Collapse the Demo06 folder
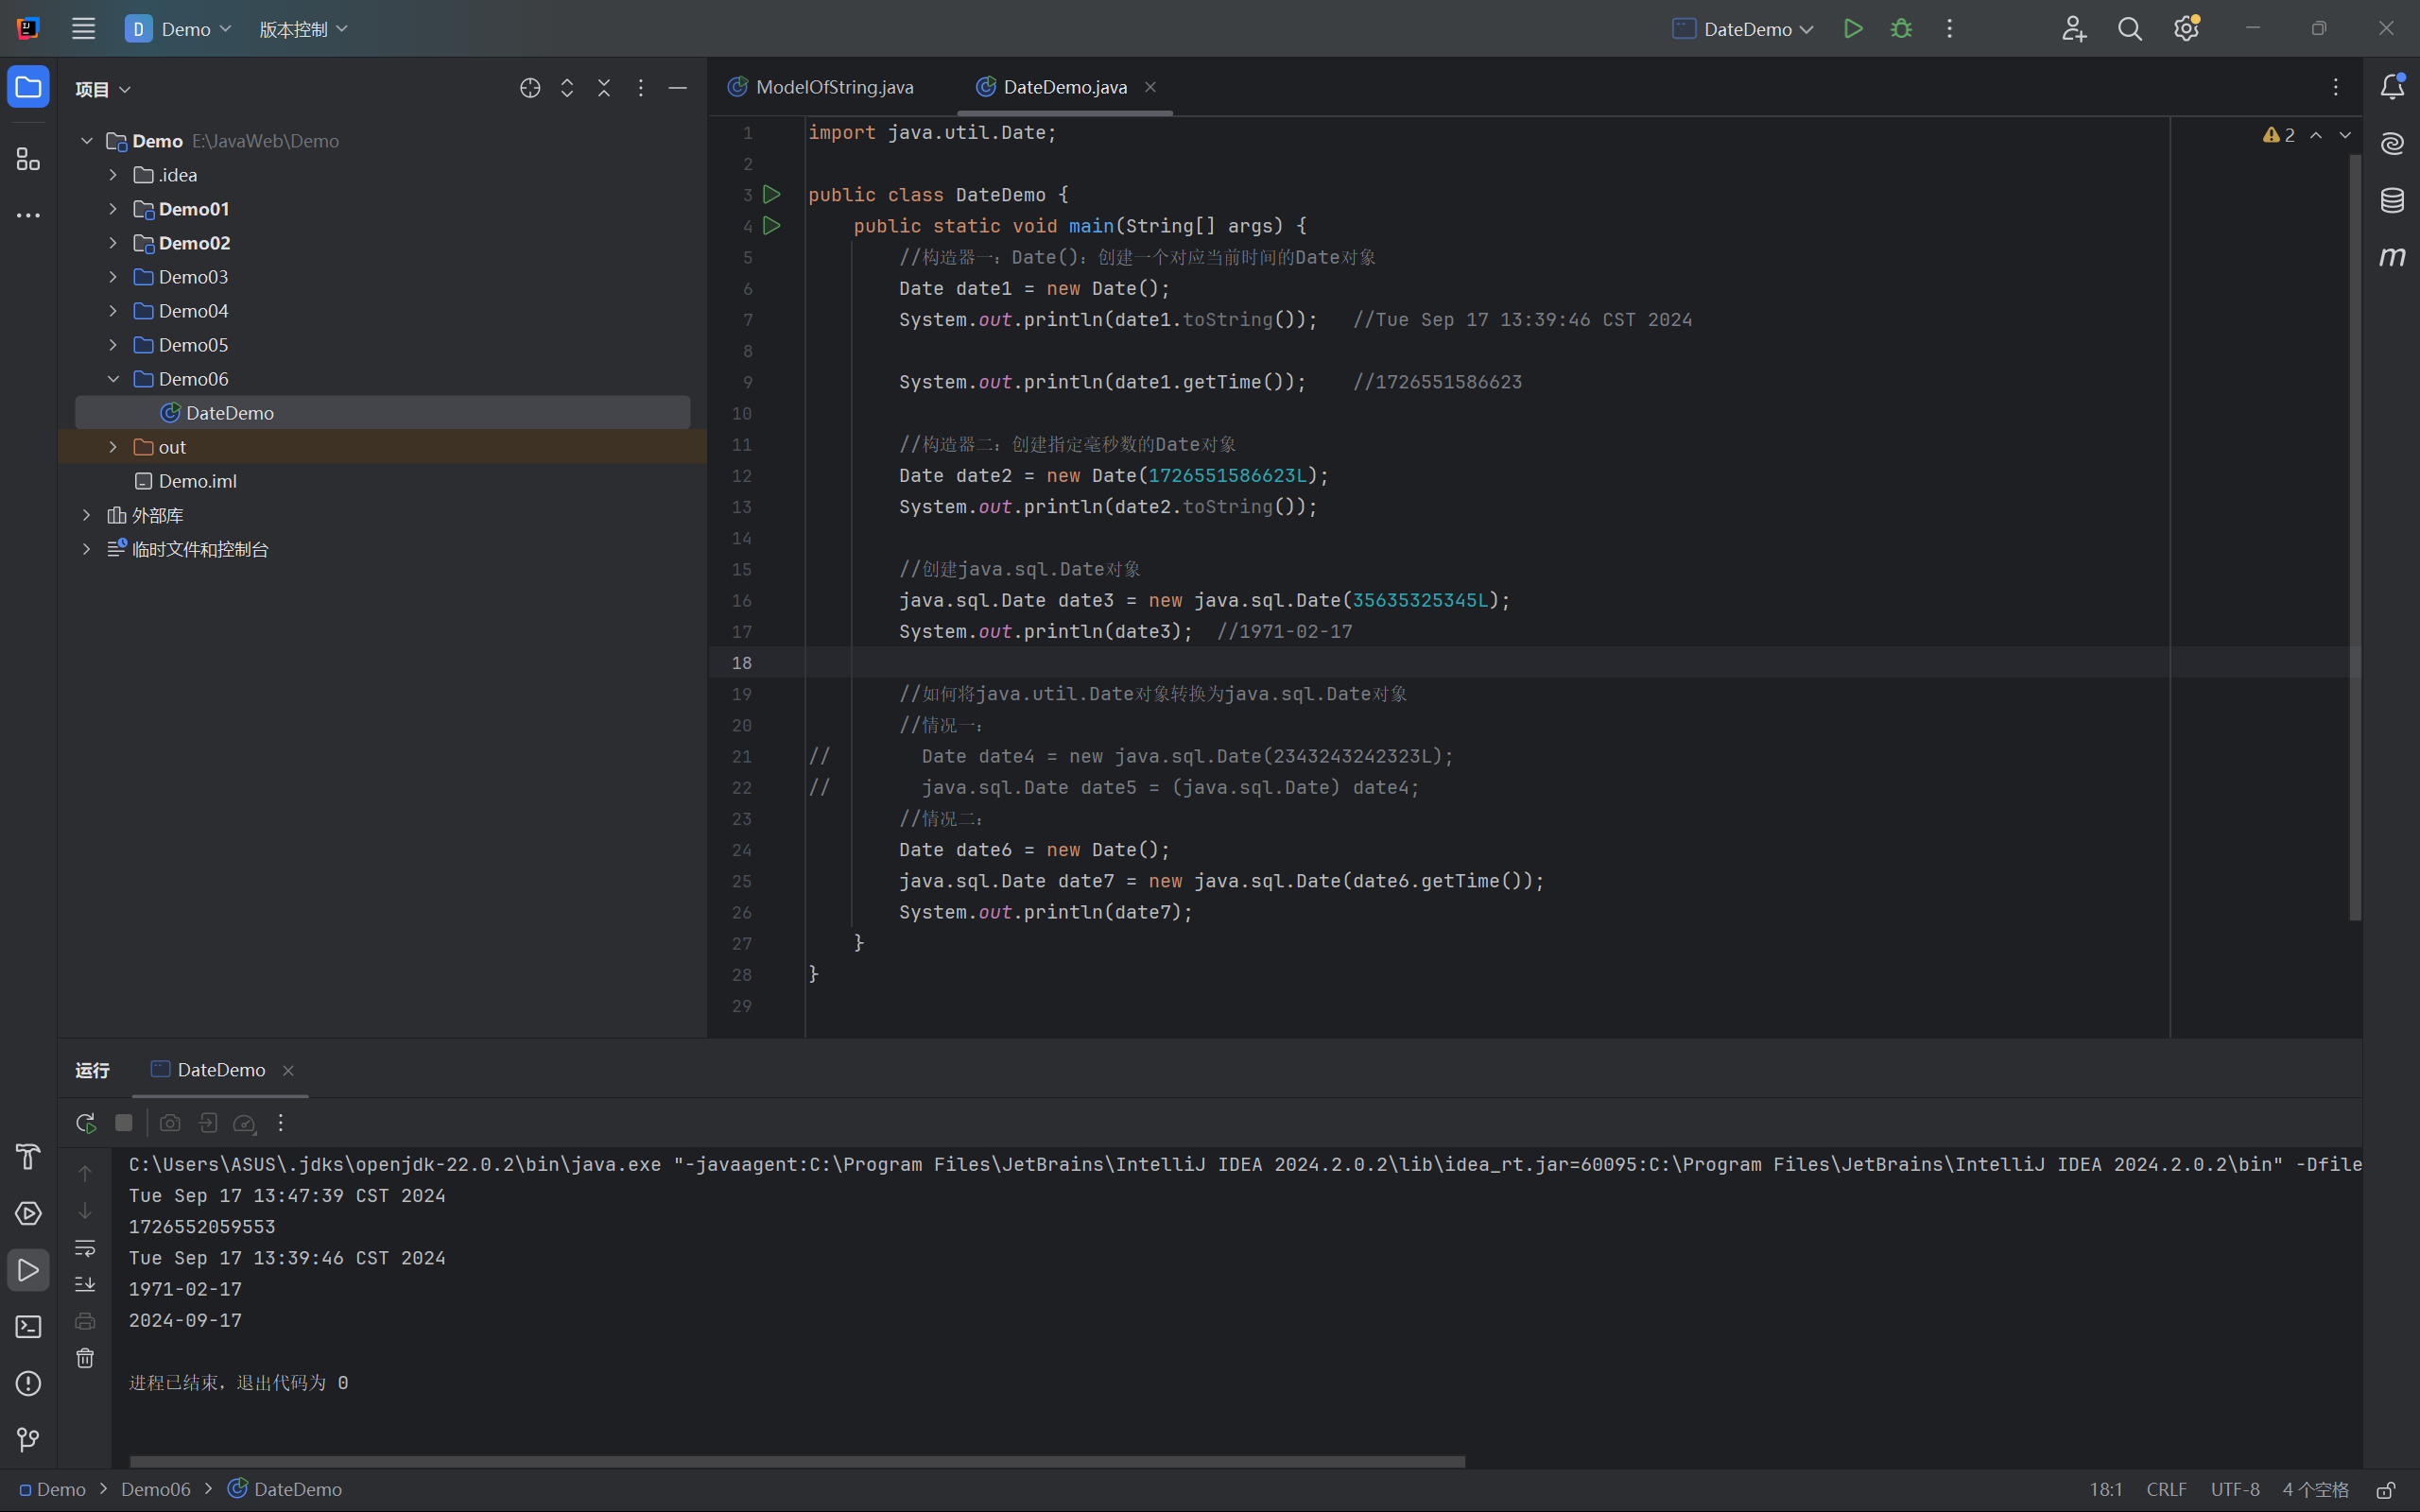The image size is (2420, 1512). 113,379
